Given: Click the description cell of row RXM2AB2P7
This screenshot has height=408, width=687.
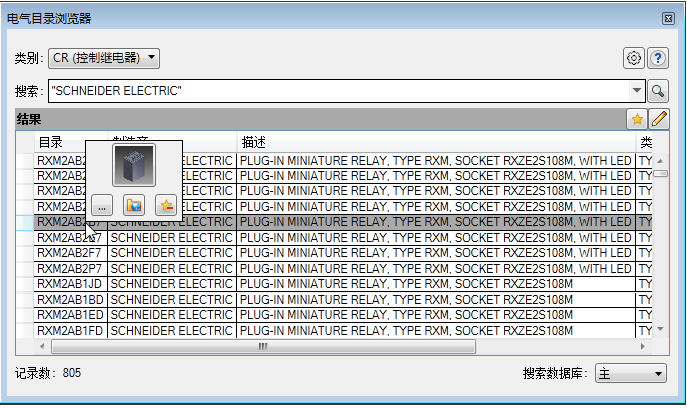Looking at the screenshot, I should click(x=436, y=269).
